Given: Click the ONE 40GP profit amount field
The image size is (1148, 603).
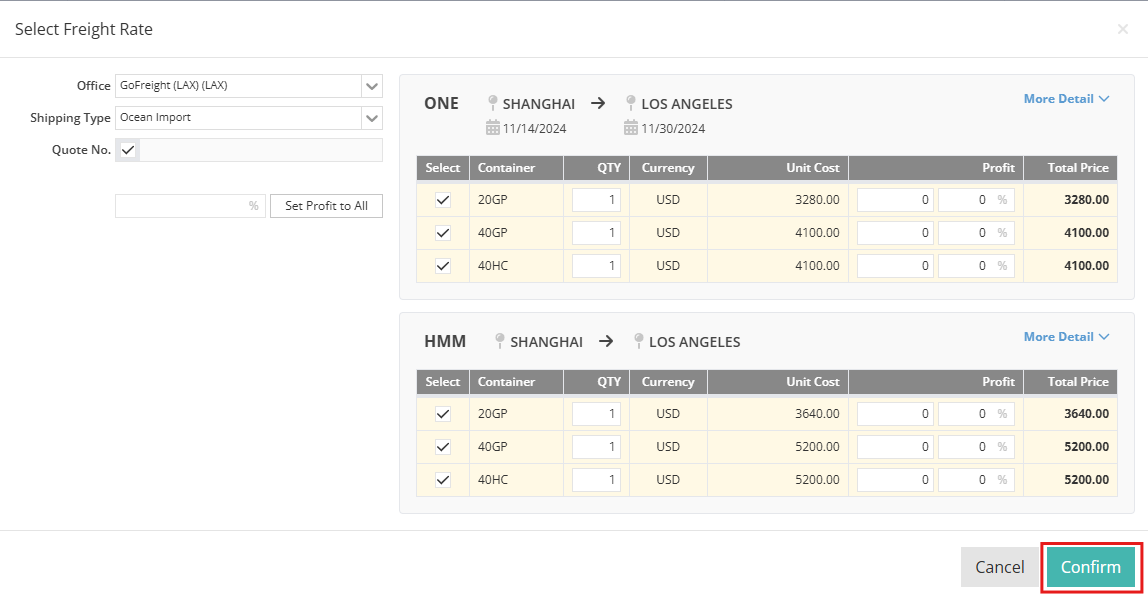Looking at the screenshot, I should [x=894, y=233].
